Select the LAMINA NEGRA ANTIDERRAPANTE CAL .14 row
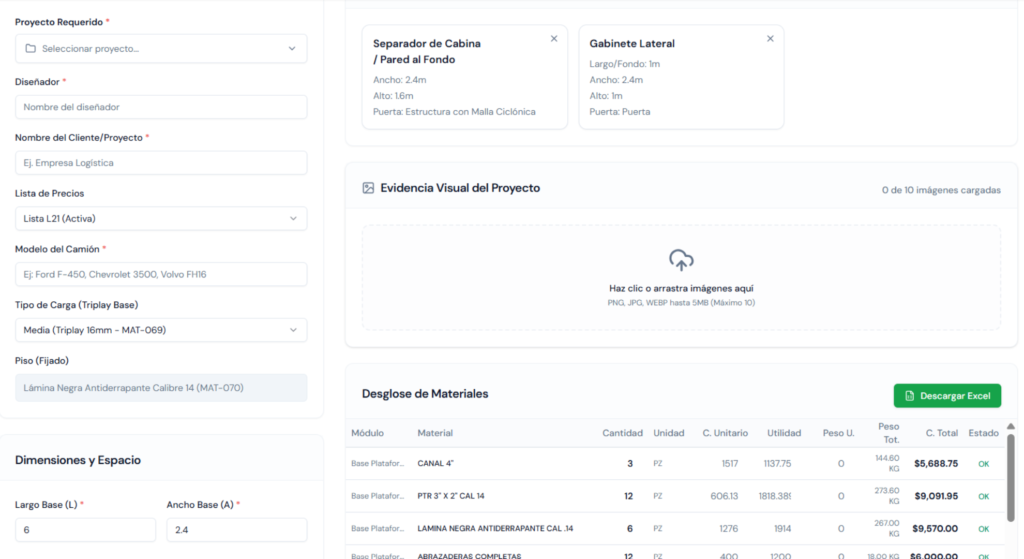Screen dimensions: 1024x559 [676, 529]
